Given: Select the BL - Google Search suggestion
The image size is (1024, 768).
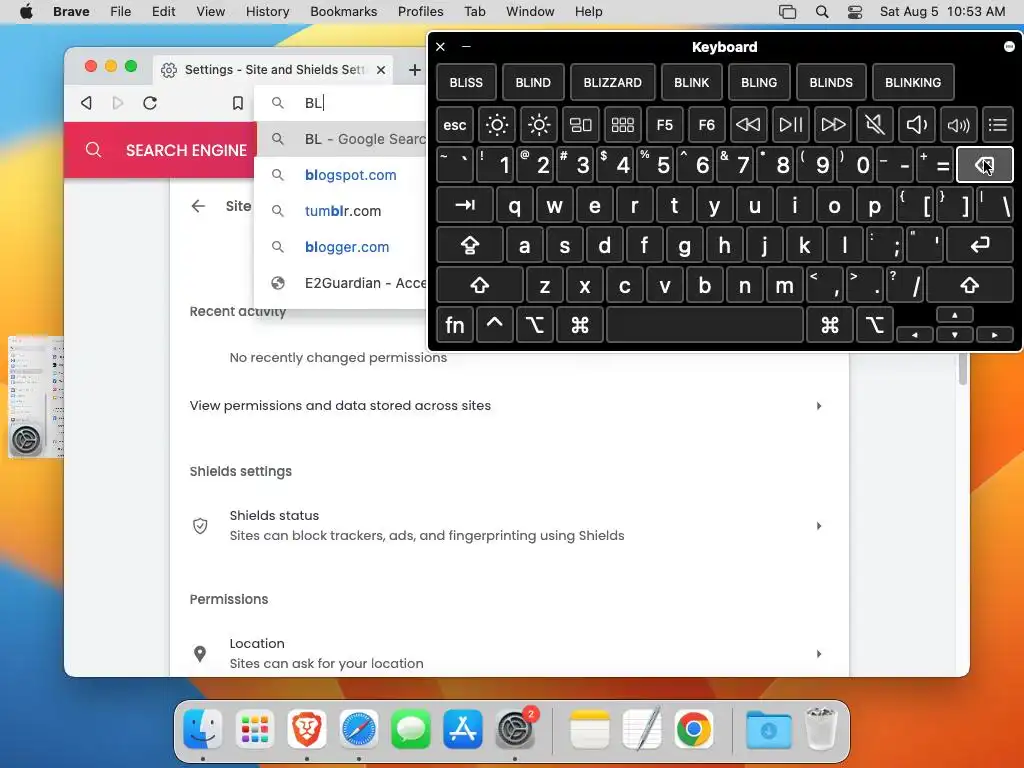Looking at the screenshot, I should pos(342,139).
